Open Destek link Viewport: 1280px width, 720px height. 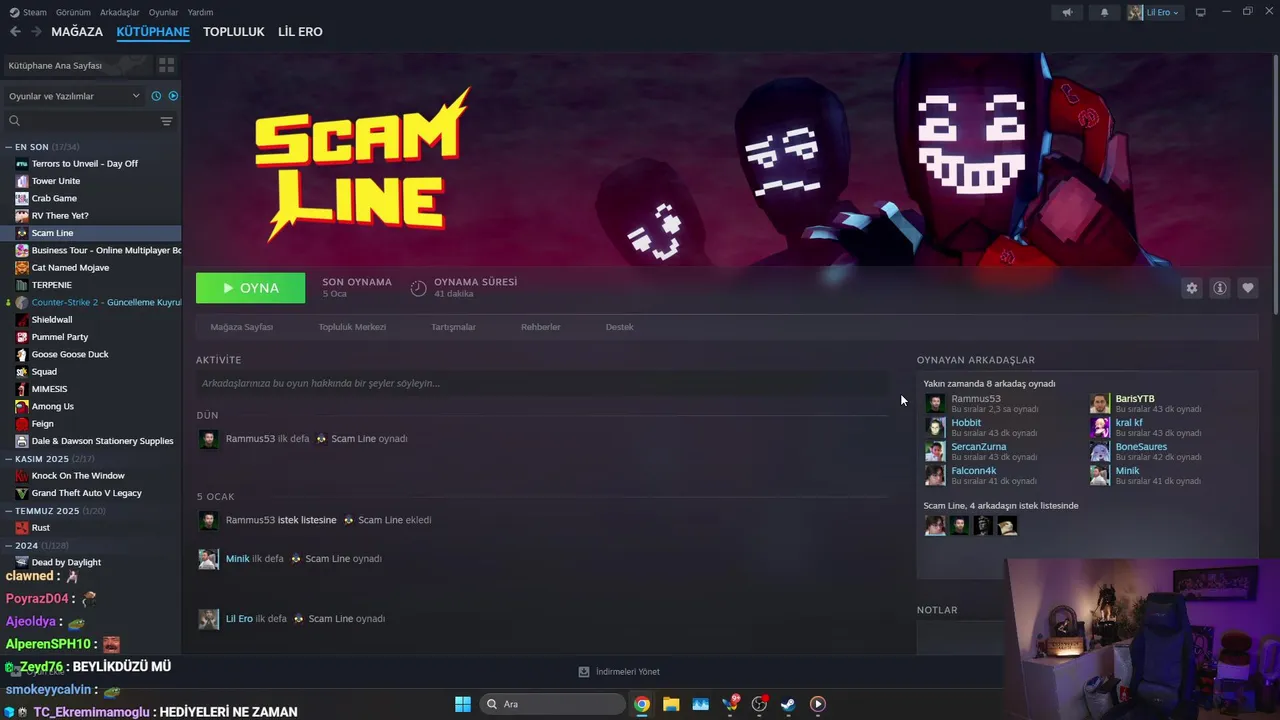pyautogui.click(x=619, y=327)
